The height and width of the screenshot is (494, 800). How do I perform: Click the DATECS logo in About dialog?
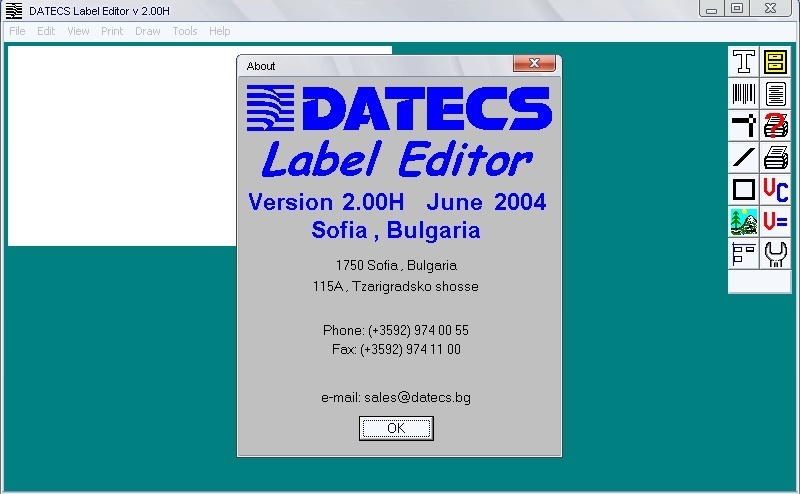399,108
